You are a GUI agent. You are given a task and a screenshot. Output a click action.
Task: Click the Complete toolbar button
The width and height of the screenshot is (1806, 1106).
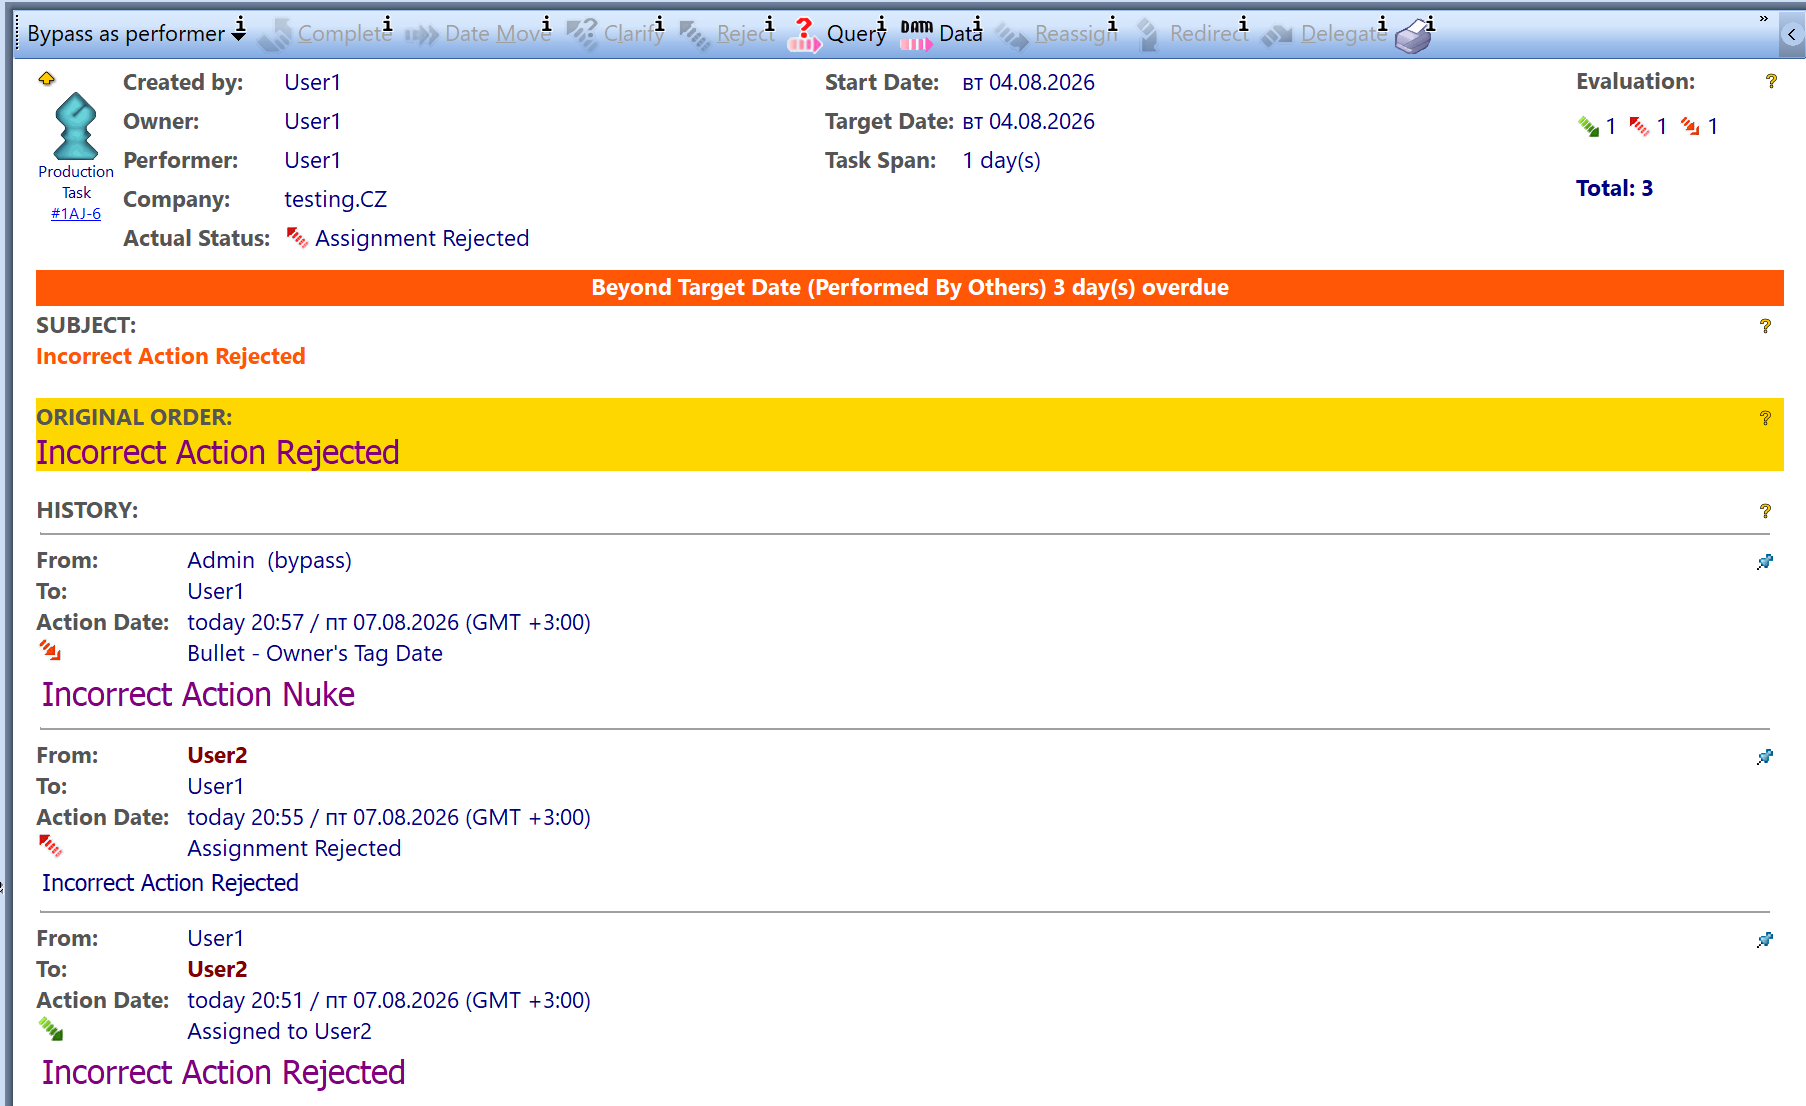tap(326, 33)
